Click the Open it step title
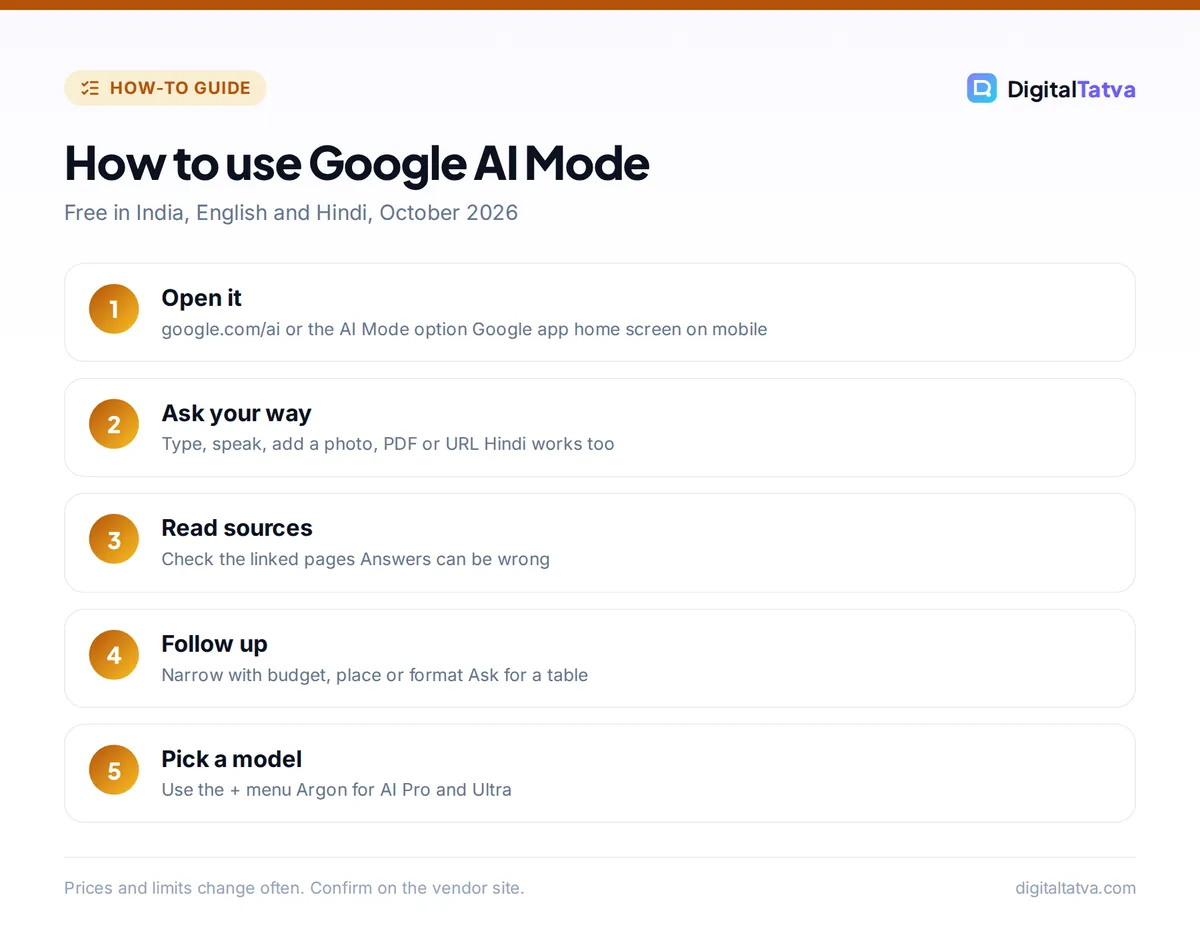Image resolution: width=1200 pixels, height=947 pixels. tap(202, 298)
